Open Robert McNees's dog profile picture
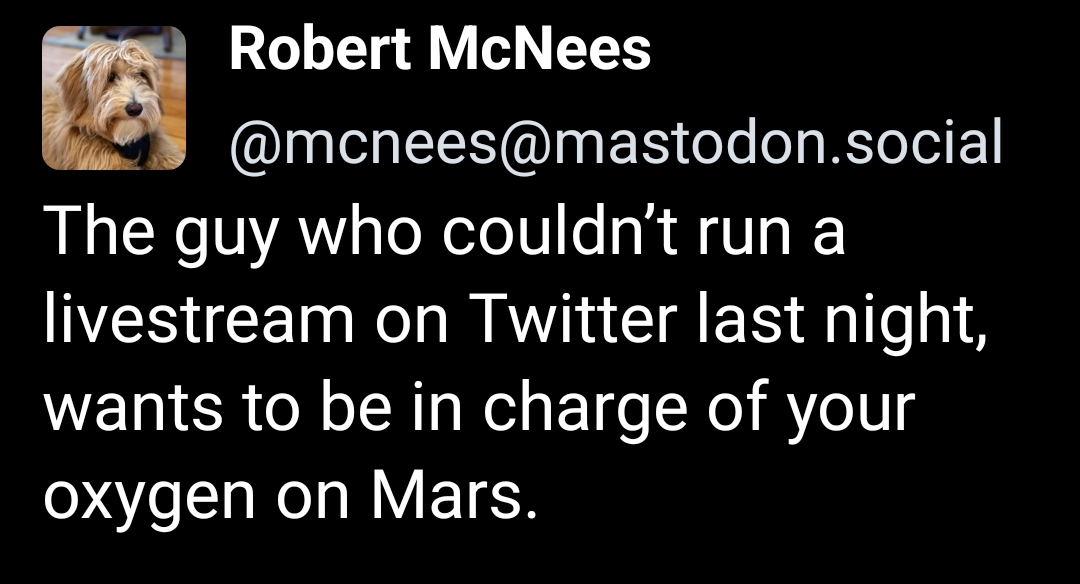This screenshot has height=584, width=1080. click(114, 97)
